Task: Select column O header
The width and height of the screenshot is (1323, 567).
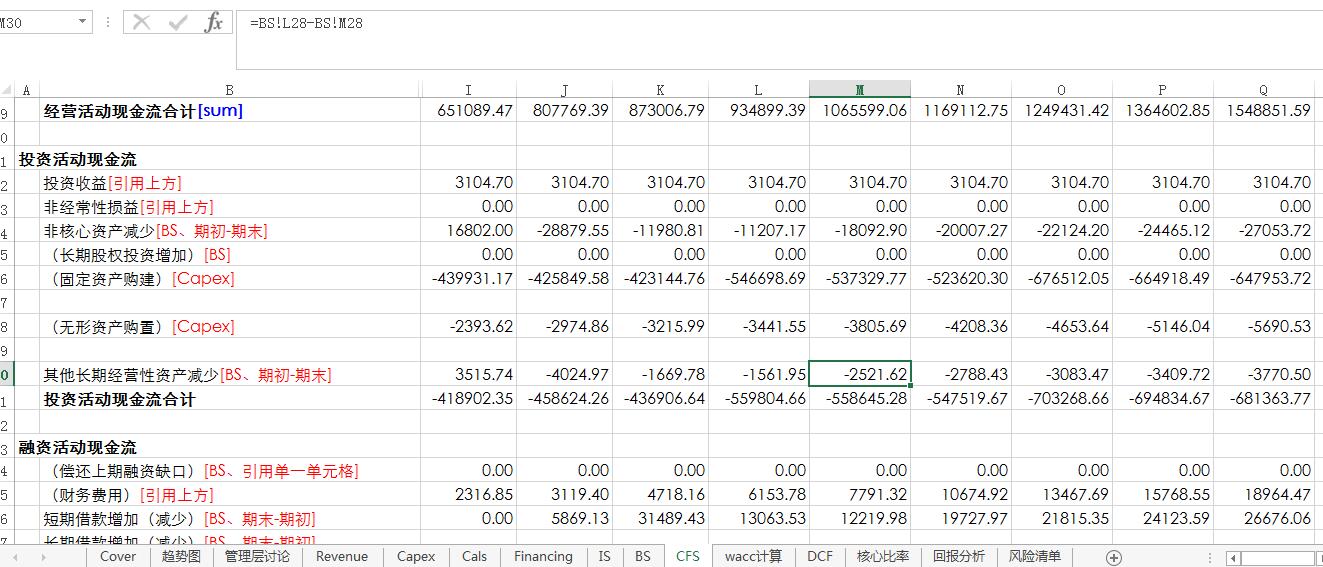Action: [1062, 90]
